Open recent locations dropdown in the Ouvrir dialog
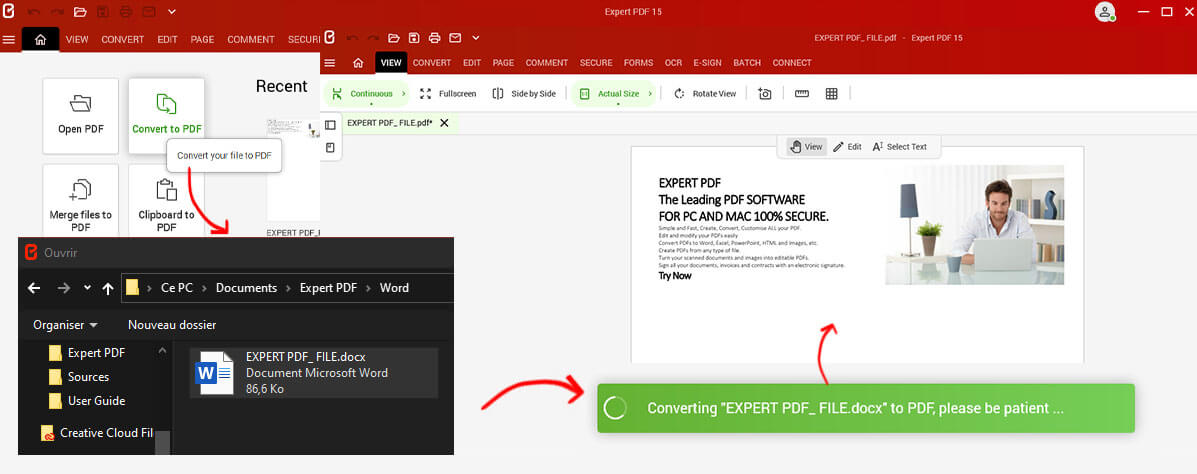Viewport: 1197px width, 474px height. click(x=87, y=288)
